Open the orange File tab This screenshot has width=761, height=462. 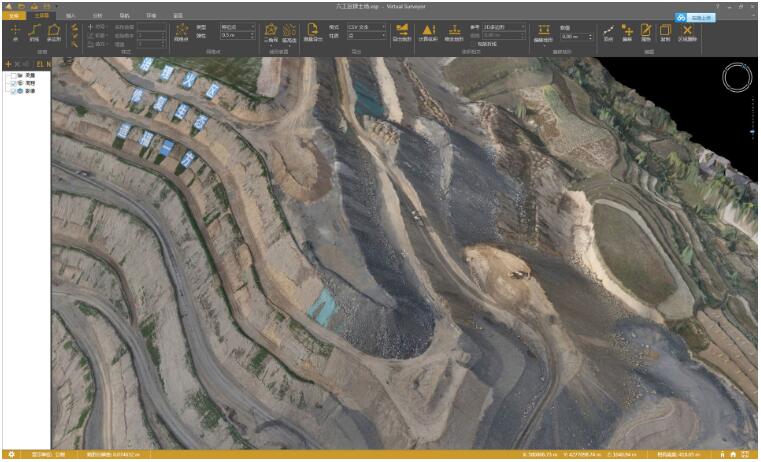[x=13, y=17]
